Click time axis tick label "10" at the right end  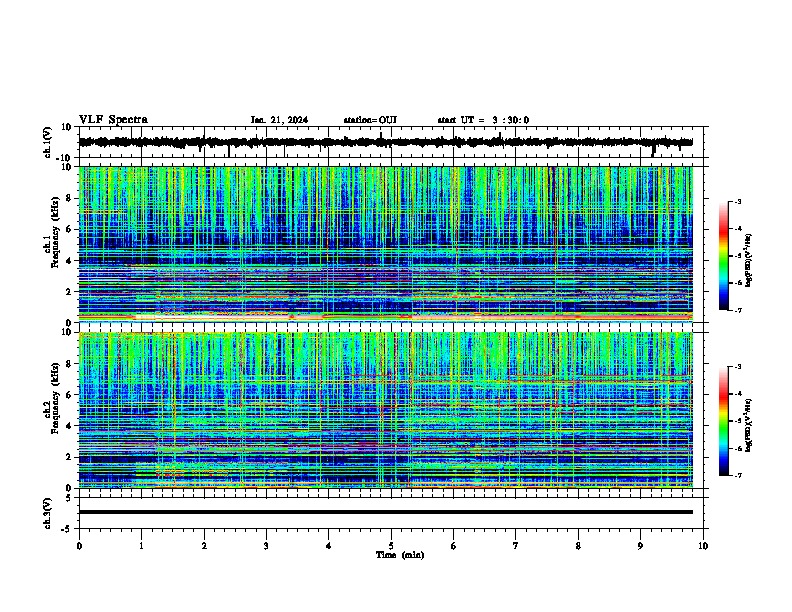[x=703, y=546]
